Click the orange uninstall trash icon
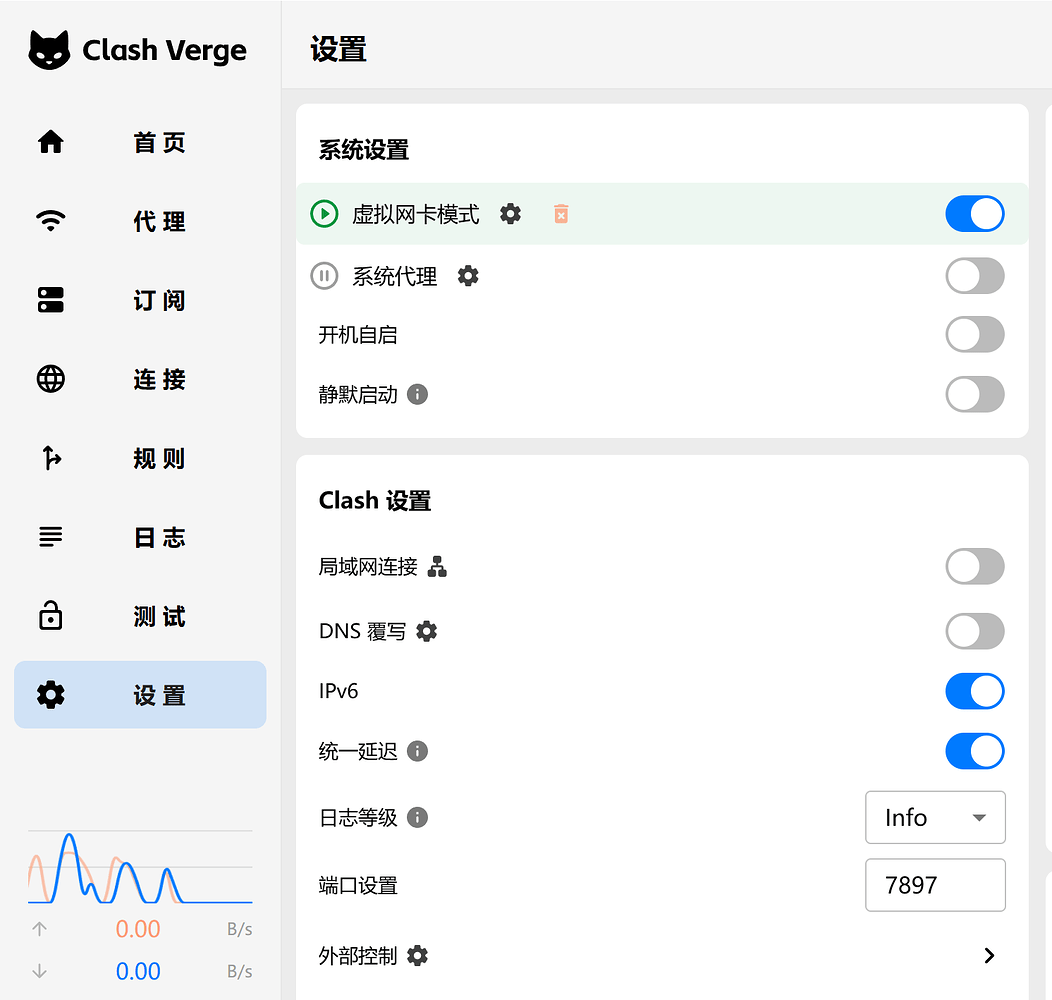The height and width of the screenshot is (1000, 1052). point(561,214)
